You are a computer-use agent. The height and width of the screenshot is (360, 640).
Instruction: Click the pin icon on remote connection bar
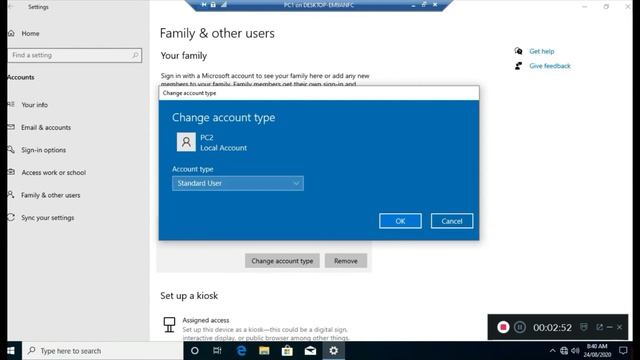(204, 4)
